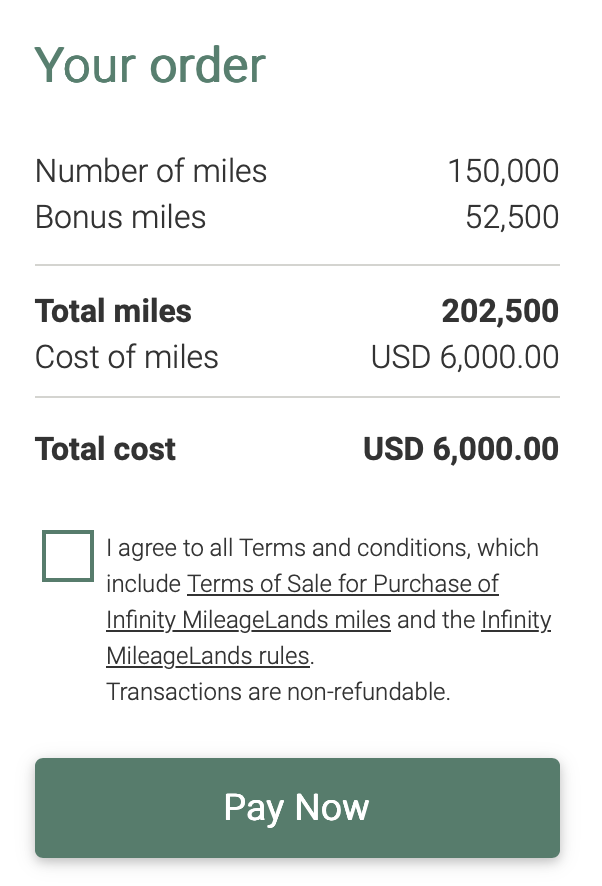Image resolution: width=602 pixels, height=886 pixels.
Task: Click the Your order heading
Action: (x=150, y=64)
